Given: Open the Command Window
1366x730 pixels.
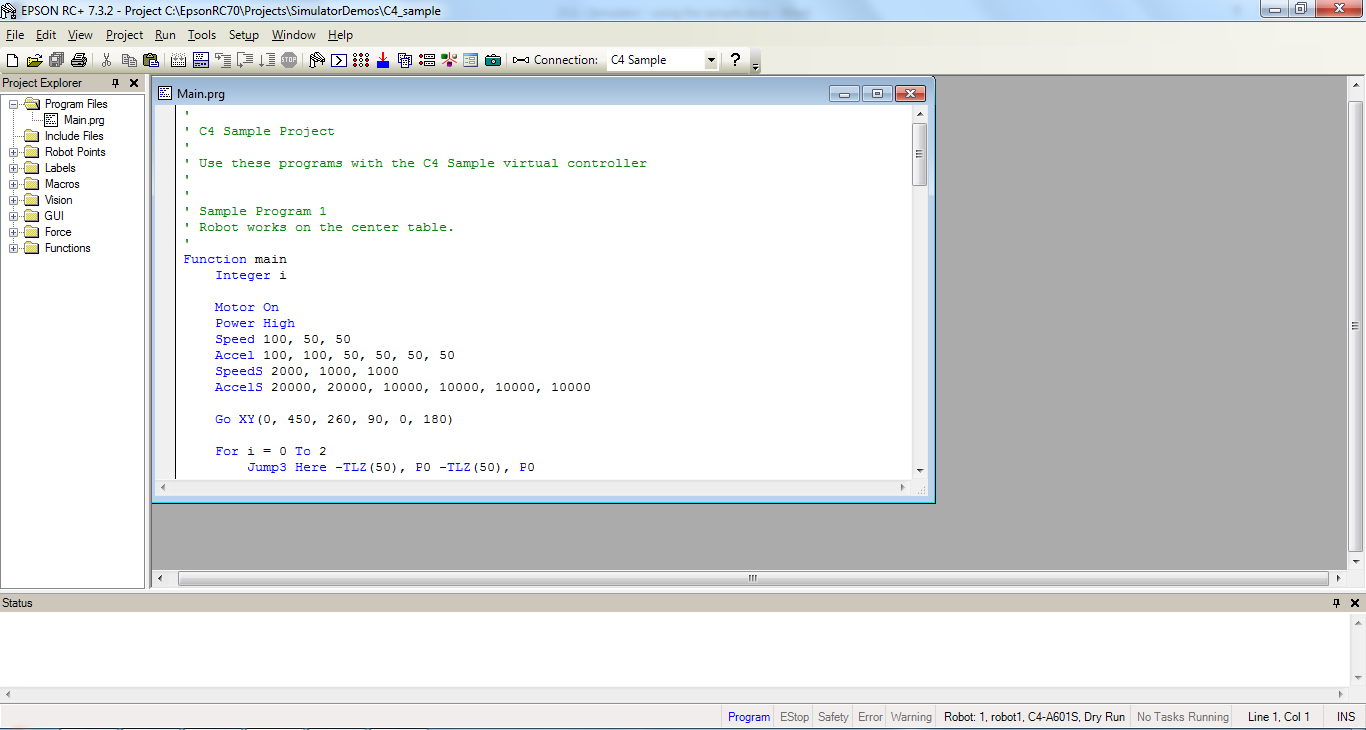Looking at the screenshot, I should click(337, 60).
